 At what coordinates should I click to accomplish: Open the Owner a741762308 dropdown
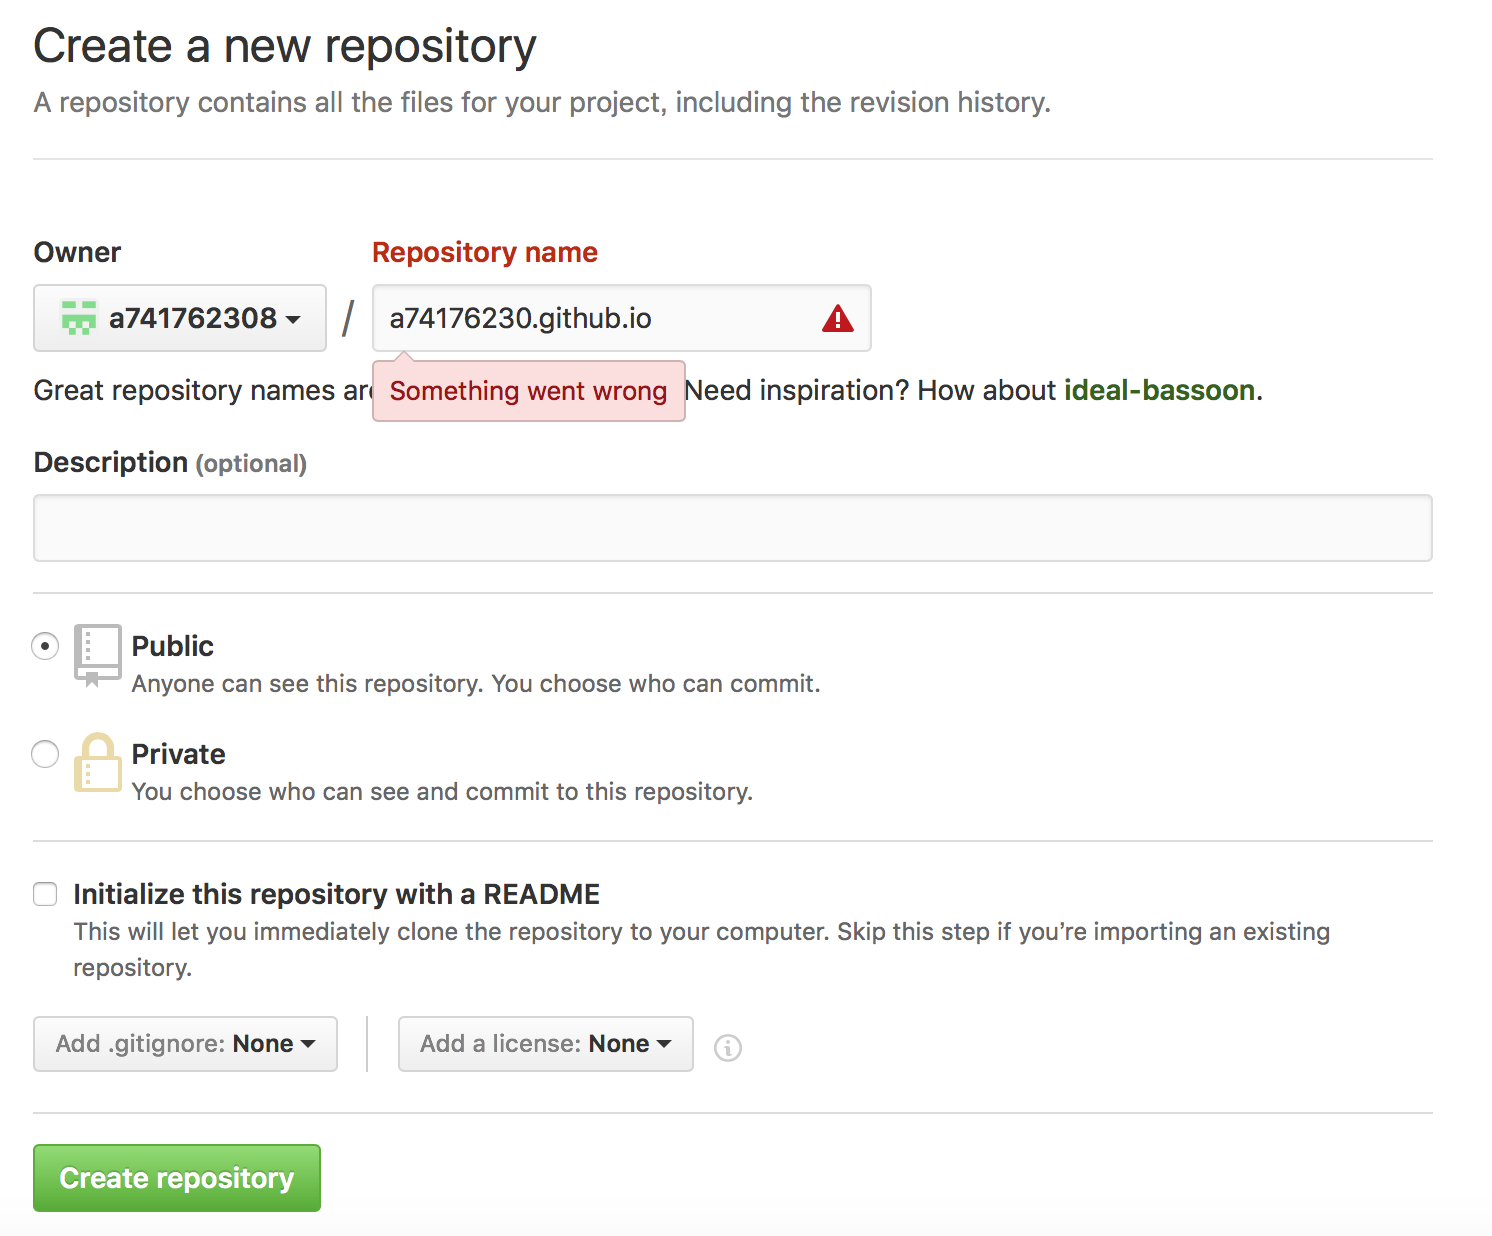tap(180, 318)
